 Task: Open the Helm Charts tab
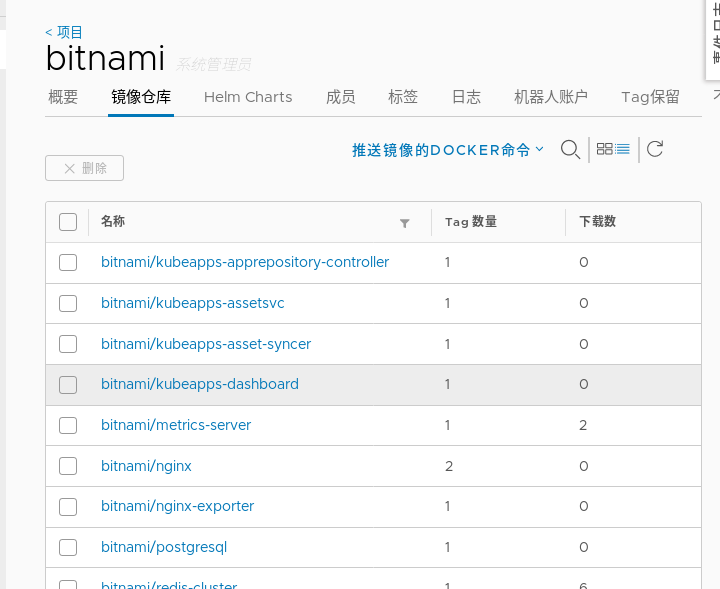(248, 97)
